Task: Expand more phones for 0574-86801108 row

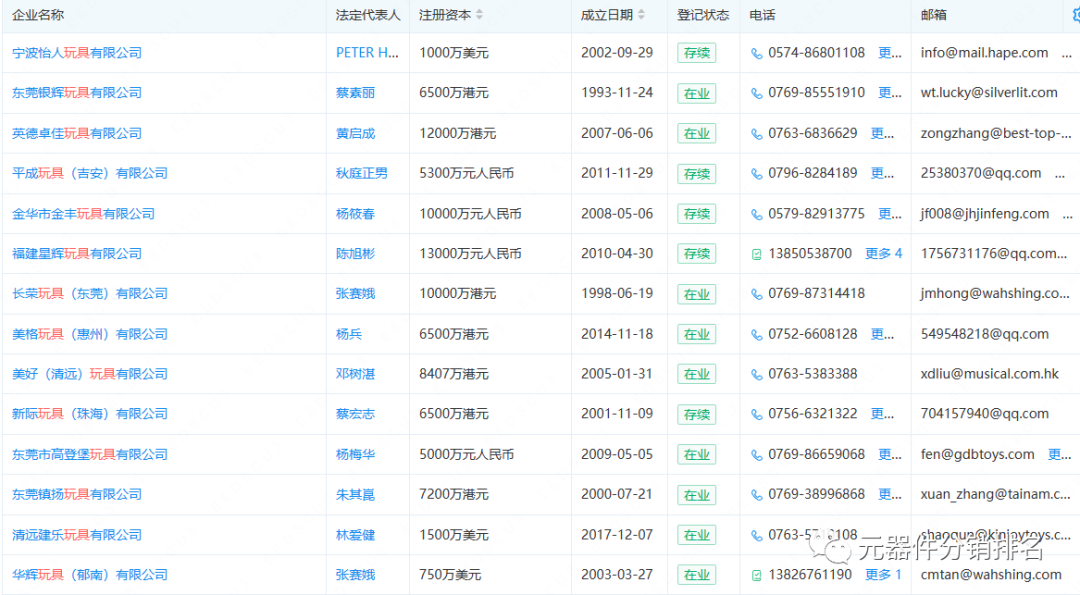Action: click(x=890, y=52)
